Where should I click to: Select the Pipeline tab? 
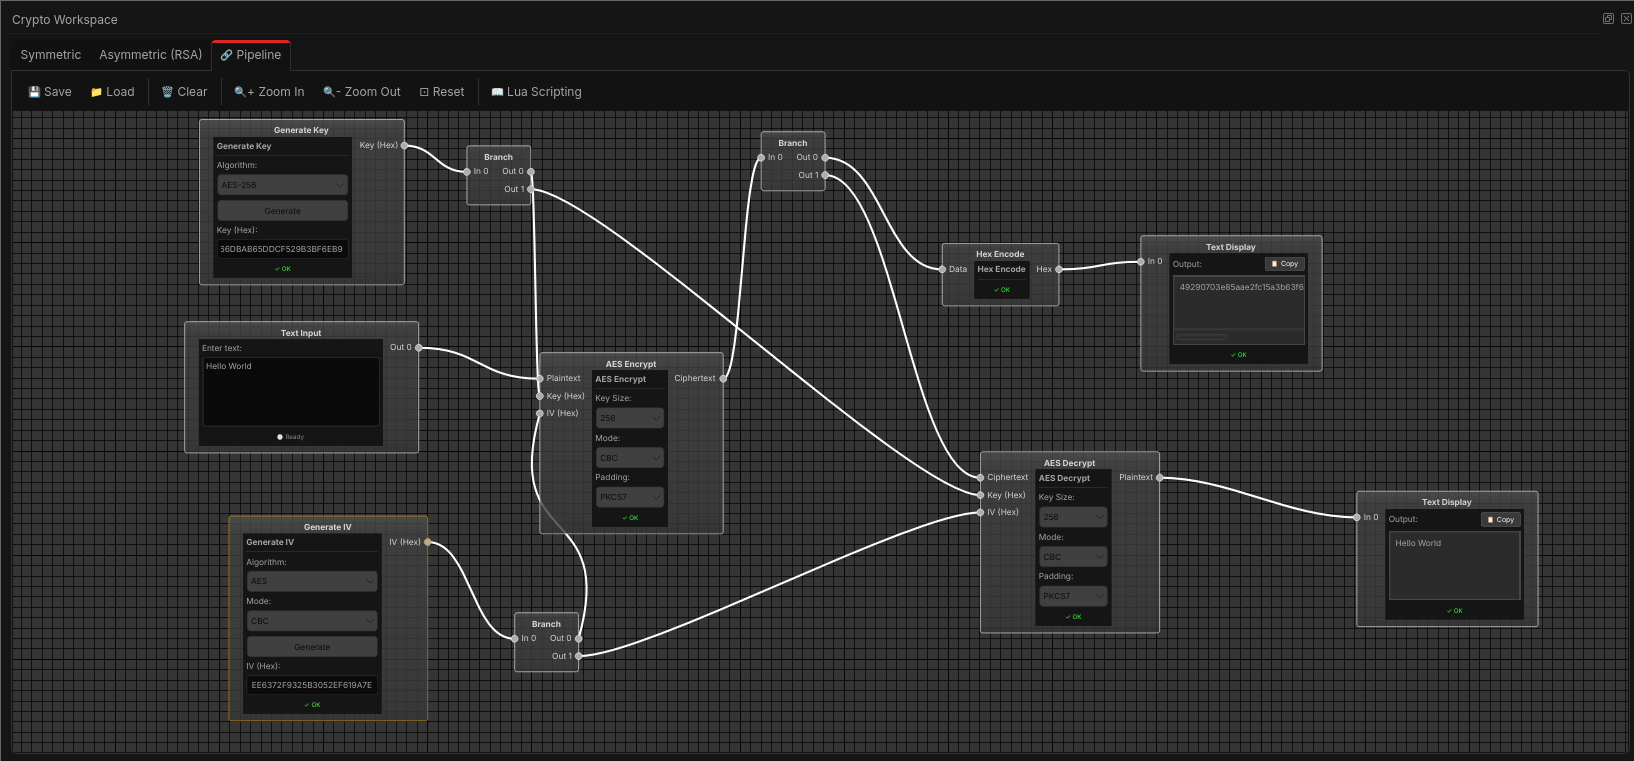pos(251,55)
